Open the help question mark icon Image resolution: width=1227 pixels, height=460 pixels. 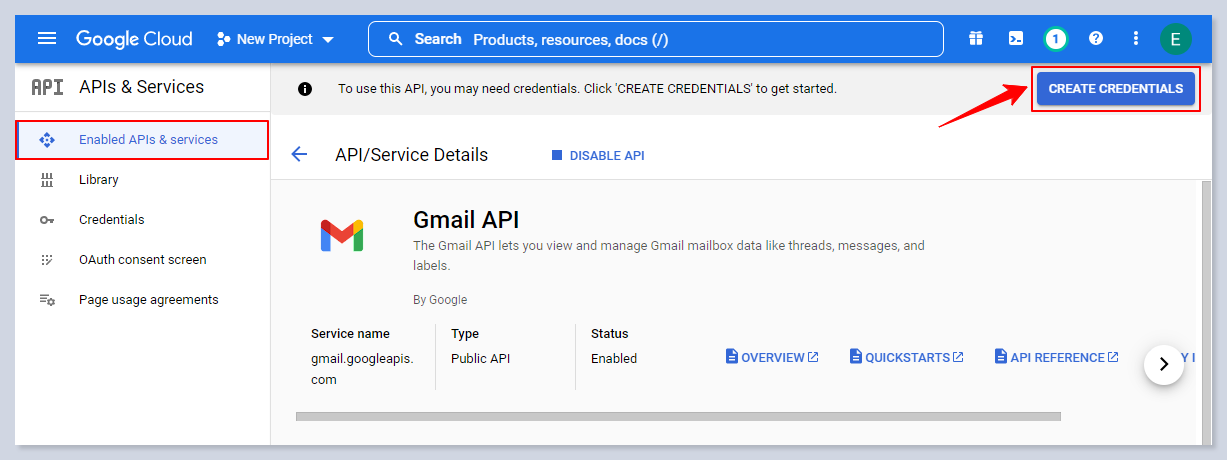pyautogui.click(x=1096, y=39)
